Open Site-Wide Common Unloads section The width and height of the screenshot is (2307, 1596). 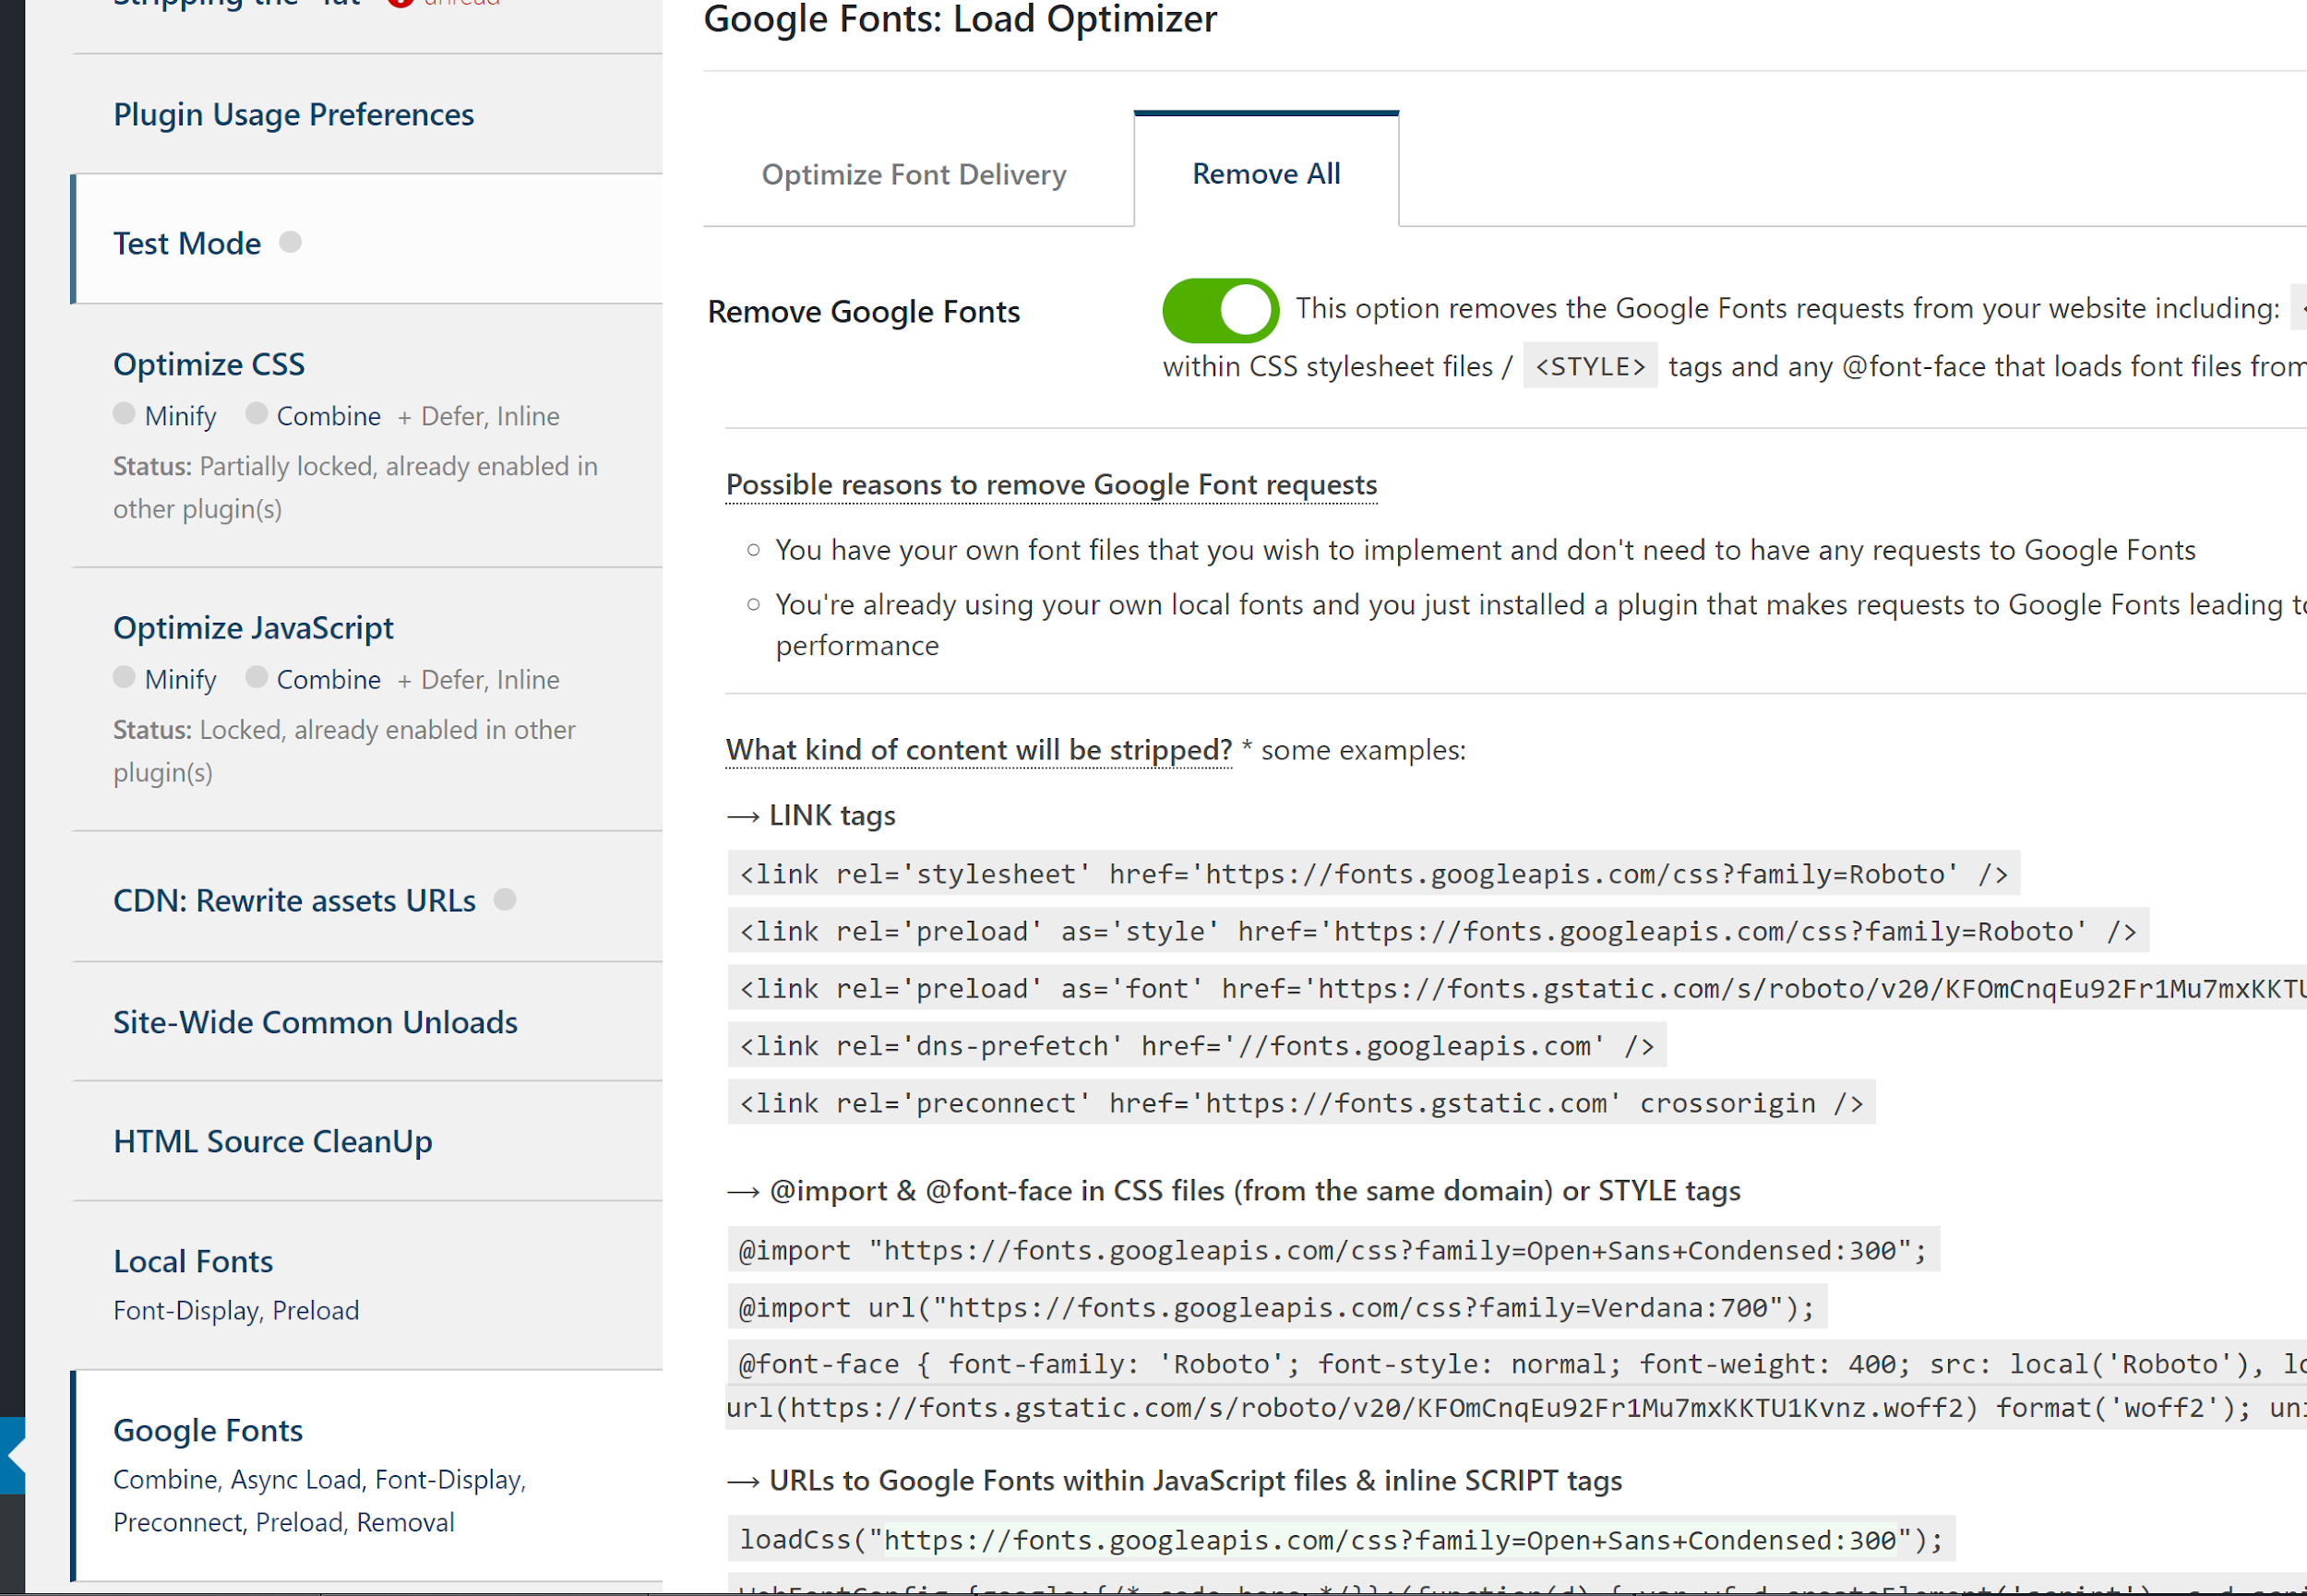point(315,1022)
